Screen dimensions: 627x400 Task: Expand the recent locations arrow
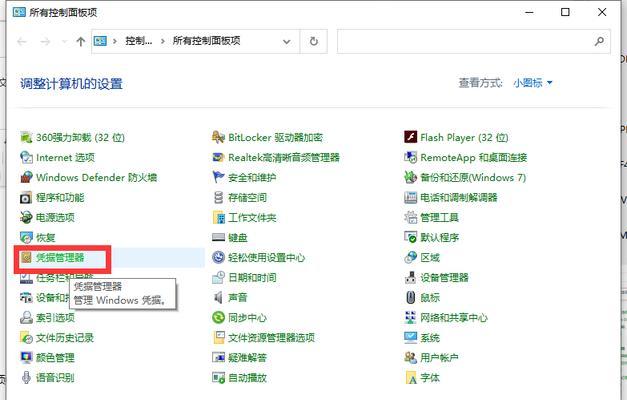tap(64, 41)
